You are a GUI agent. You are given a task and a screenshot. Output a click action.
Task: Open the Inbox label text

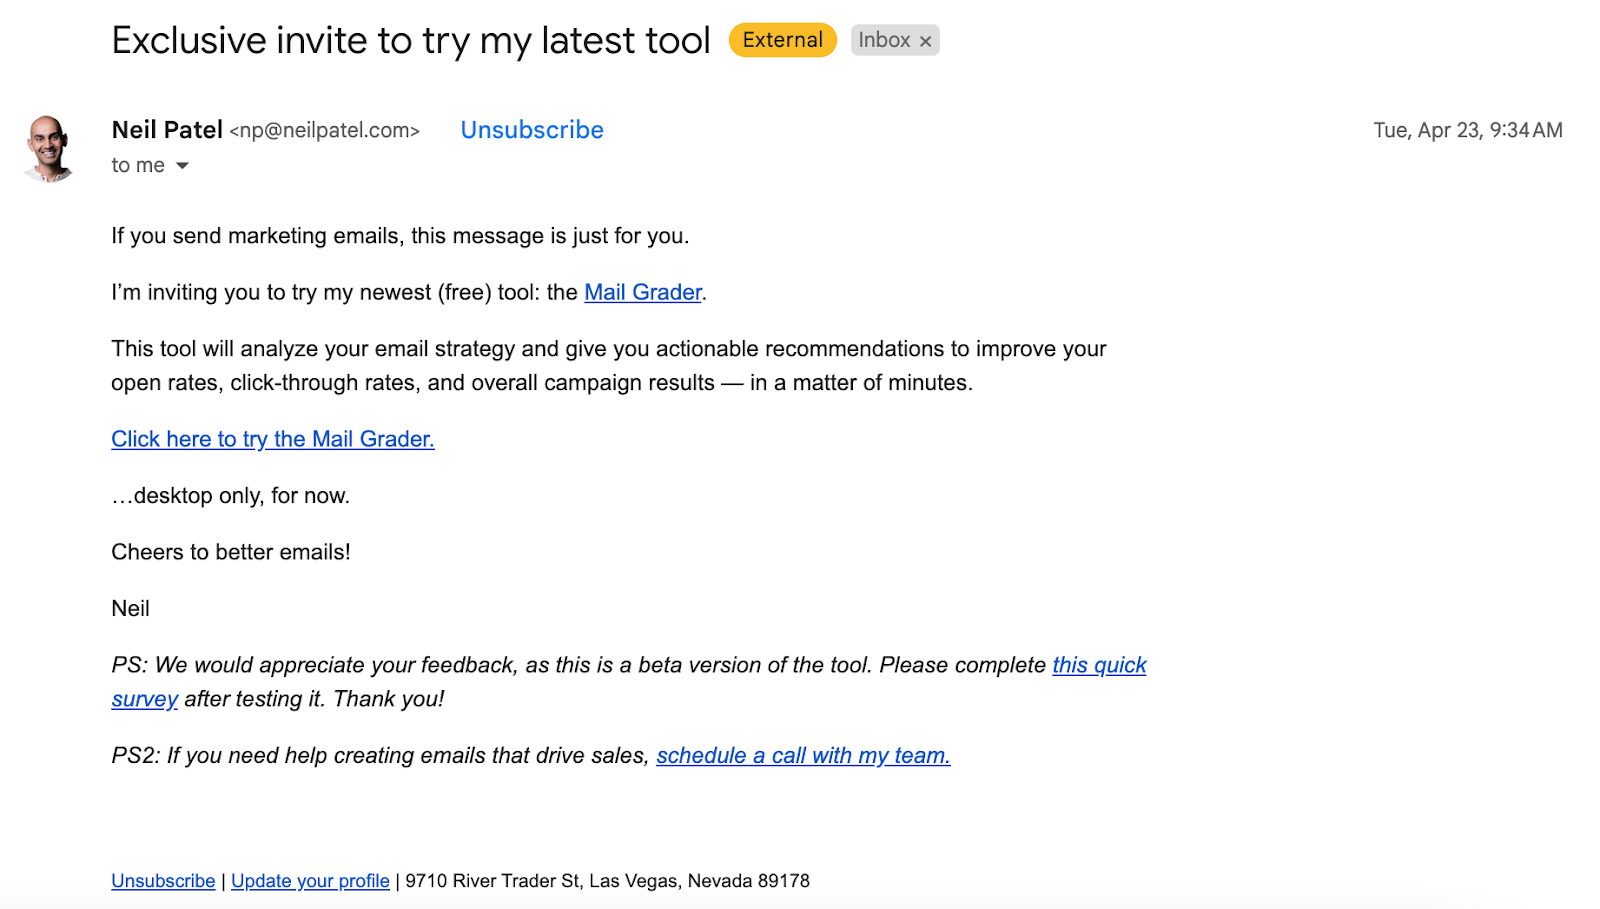pyautogui.click(x=884, y=40)
